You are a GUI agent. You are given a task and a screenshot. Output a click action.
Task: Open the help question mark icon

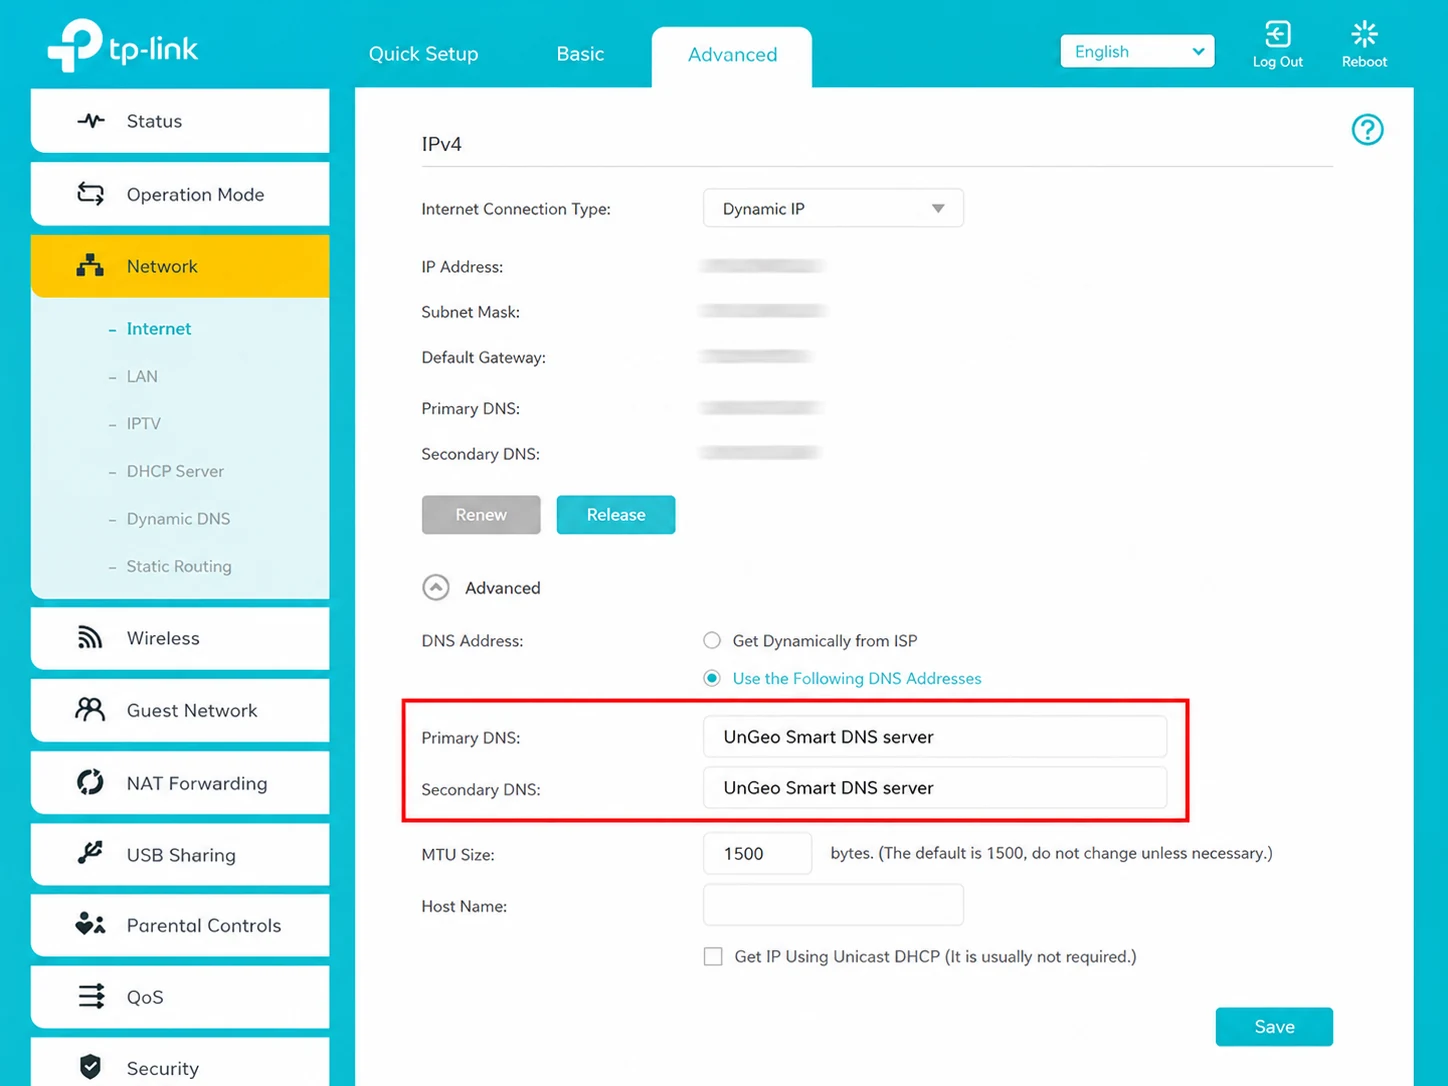[1367, 130]
